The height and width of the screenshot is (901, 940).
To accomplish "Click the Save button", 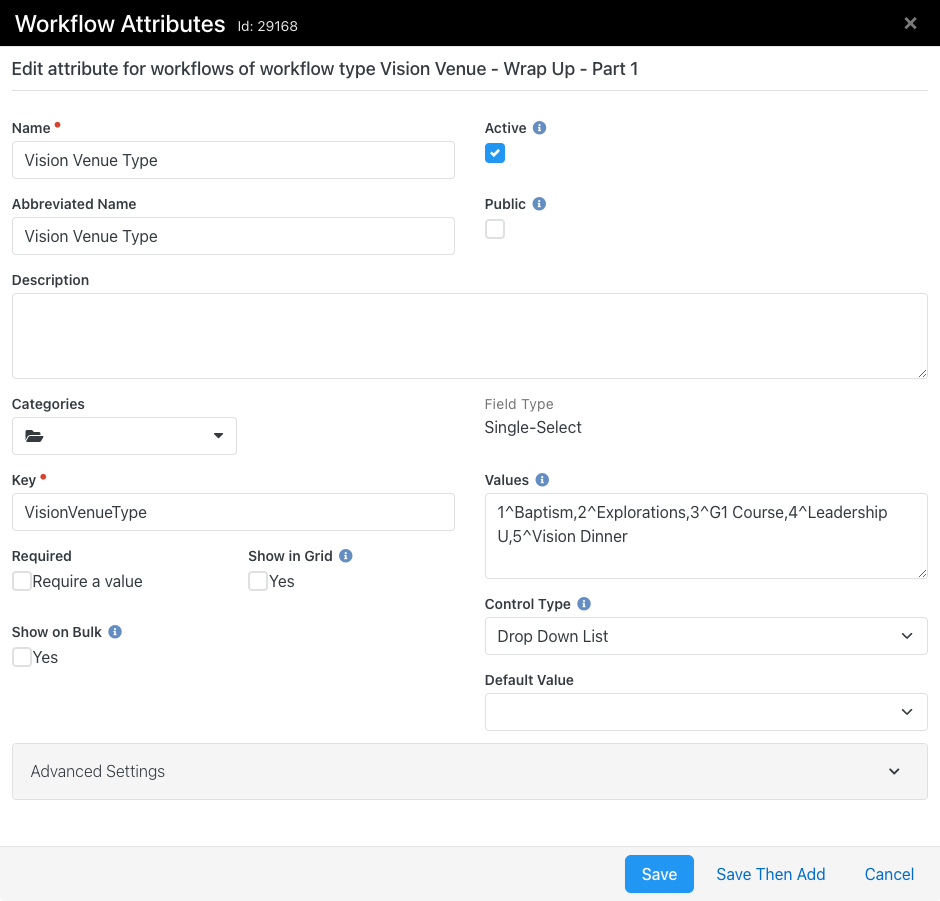I will pos(659,874).
